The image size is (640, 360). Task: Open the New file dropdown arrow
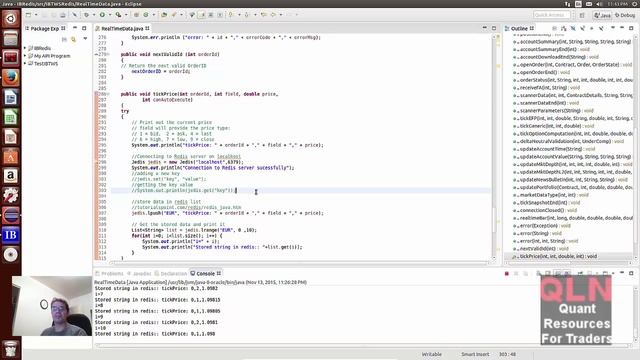click(x=36, y=15)
